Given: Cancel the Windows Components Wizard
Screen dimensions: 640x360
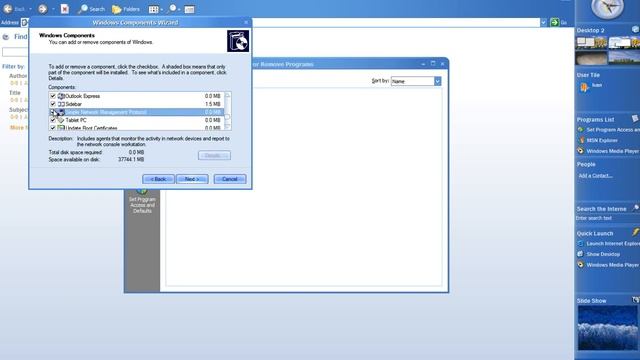Looking at the screenshot, I should pyautogui.click(x=230, y=179).
